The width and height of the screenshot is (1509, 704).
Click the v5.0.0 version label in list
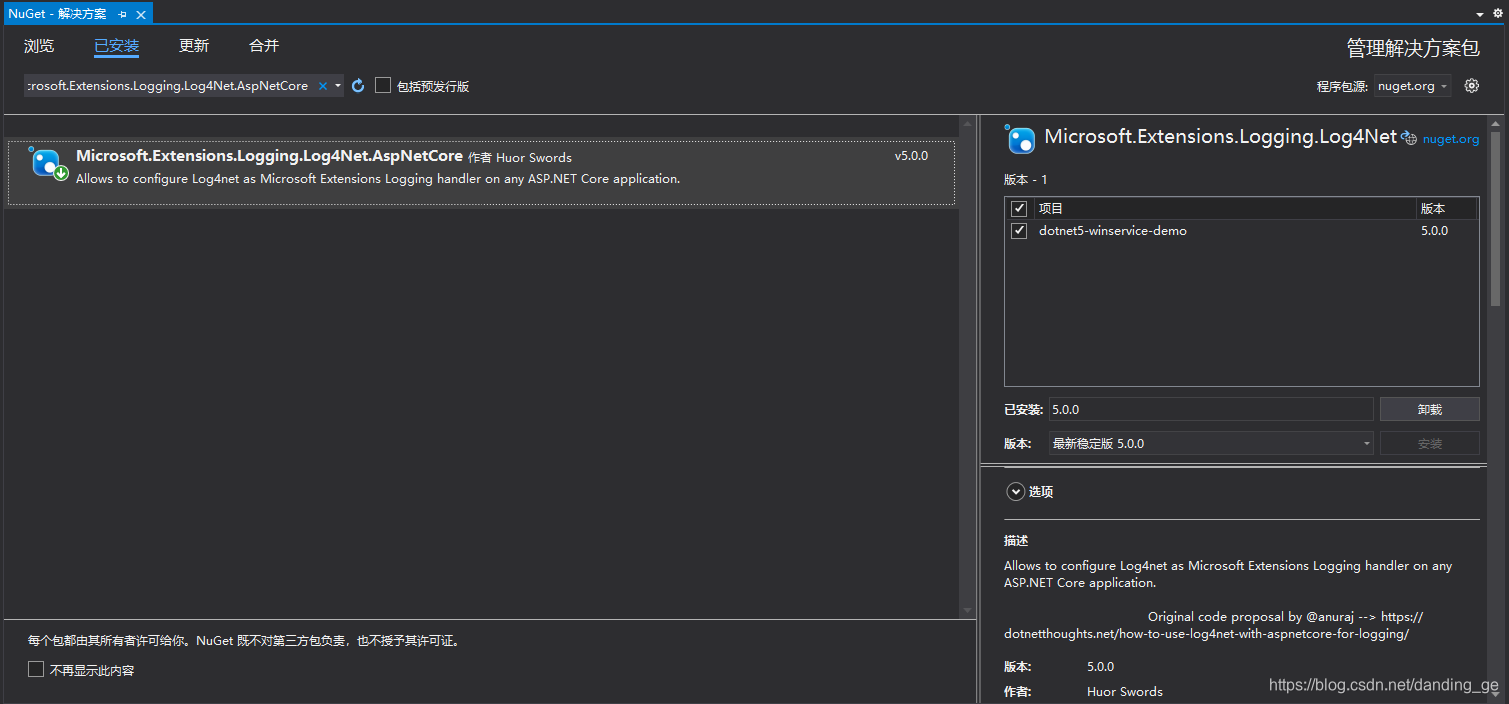911,156
